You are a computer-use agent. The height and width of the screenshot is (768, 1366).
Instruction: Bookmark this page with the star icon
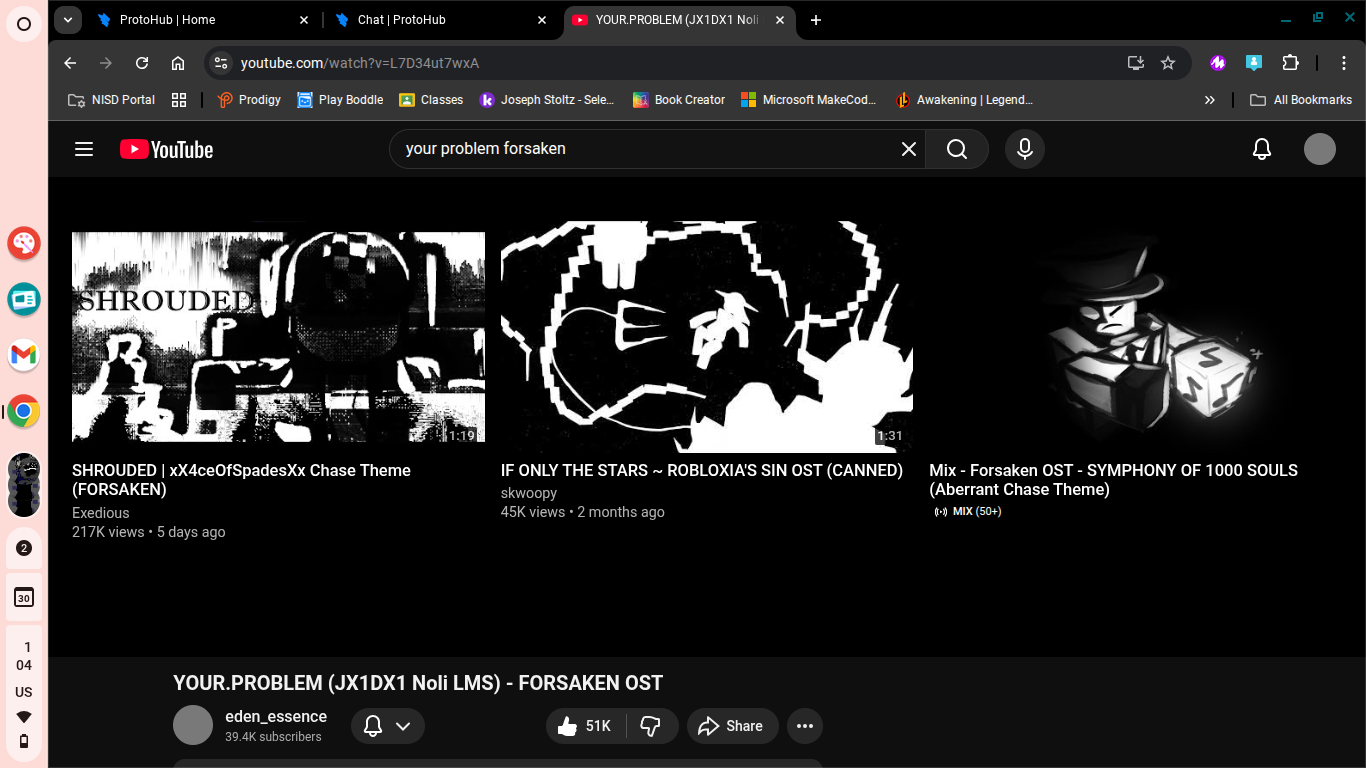click(x=1168, y=62)
